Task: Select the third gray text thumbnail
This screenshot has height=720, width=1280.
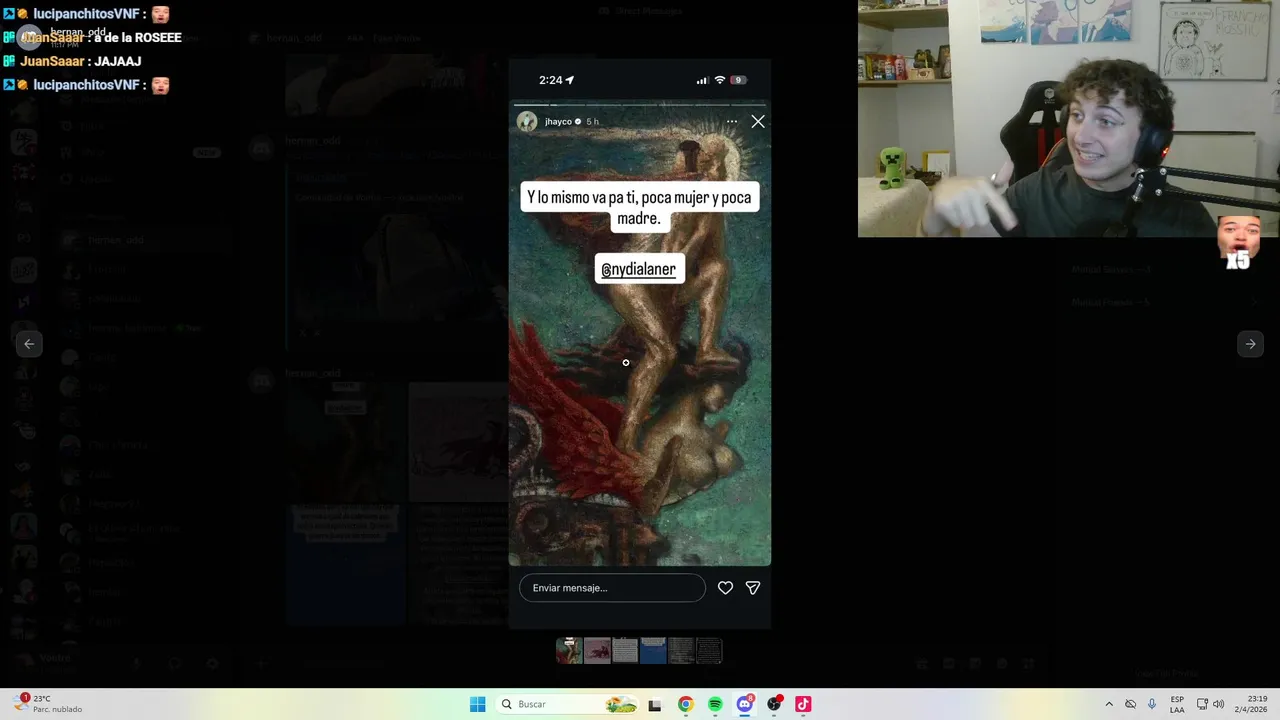Action: [625, 651]
